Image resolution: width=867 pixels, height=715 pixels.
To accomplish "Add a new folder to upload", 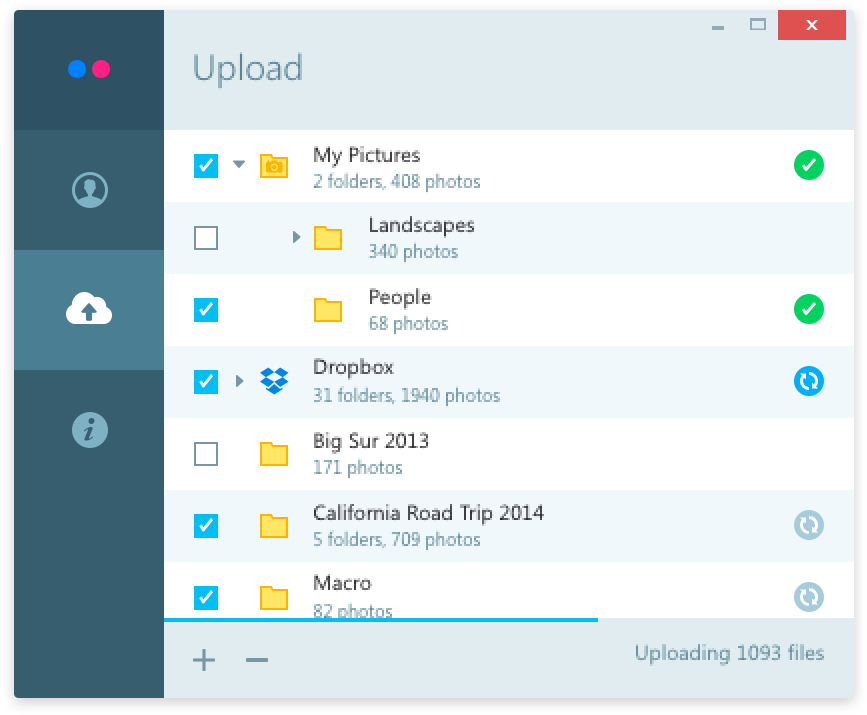I will click(x=204, y=659).
